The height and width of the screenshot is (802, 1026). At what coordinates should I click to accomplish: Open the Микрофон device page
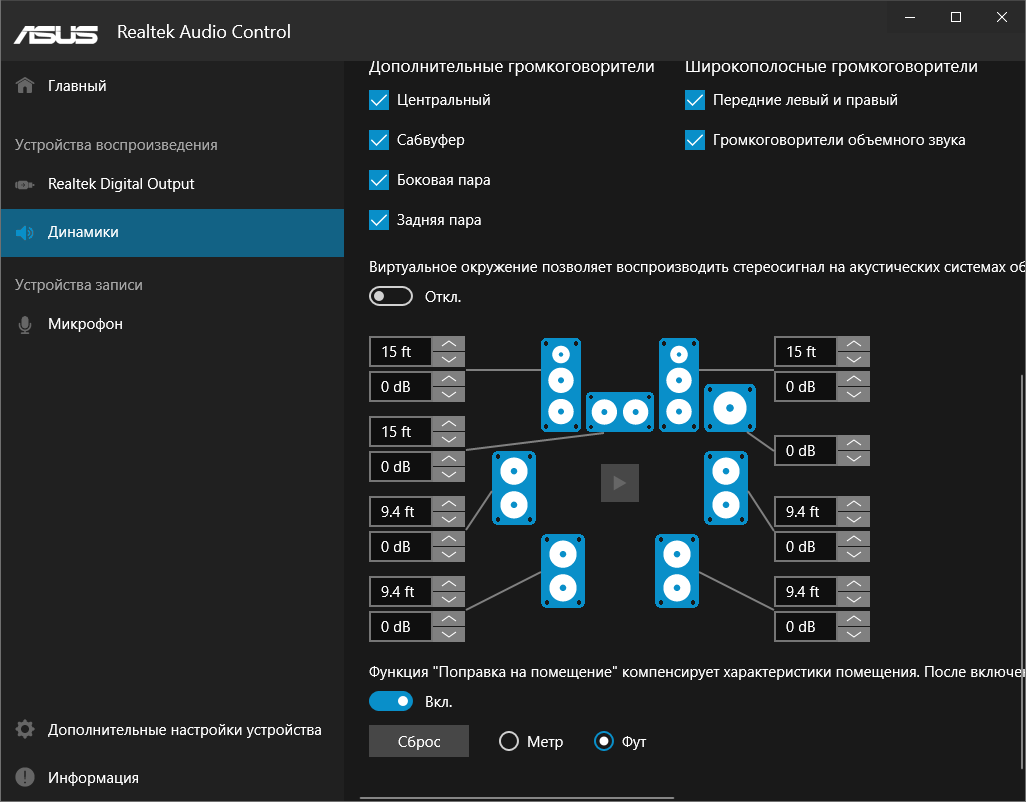(x=85, y=324)
